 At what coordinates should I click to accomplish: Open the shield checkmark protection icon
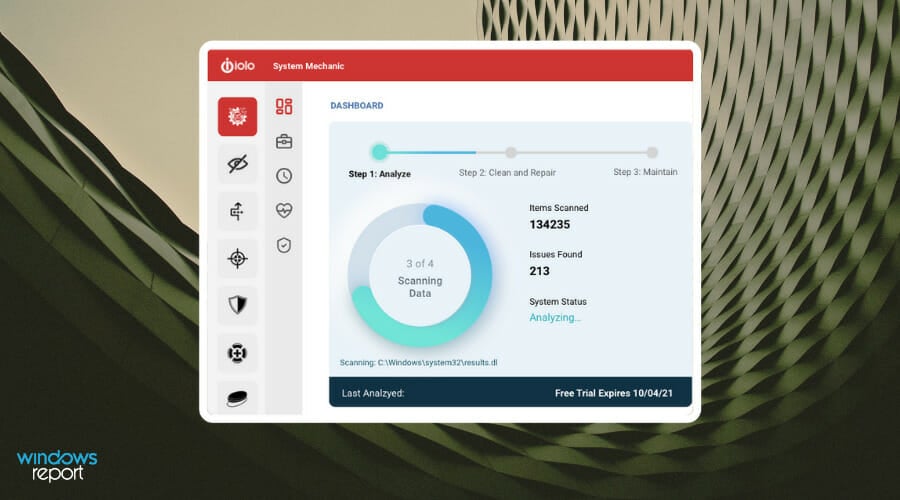tap(284, 245)
